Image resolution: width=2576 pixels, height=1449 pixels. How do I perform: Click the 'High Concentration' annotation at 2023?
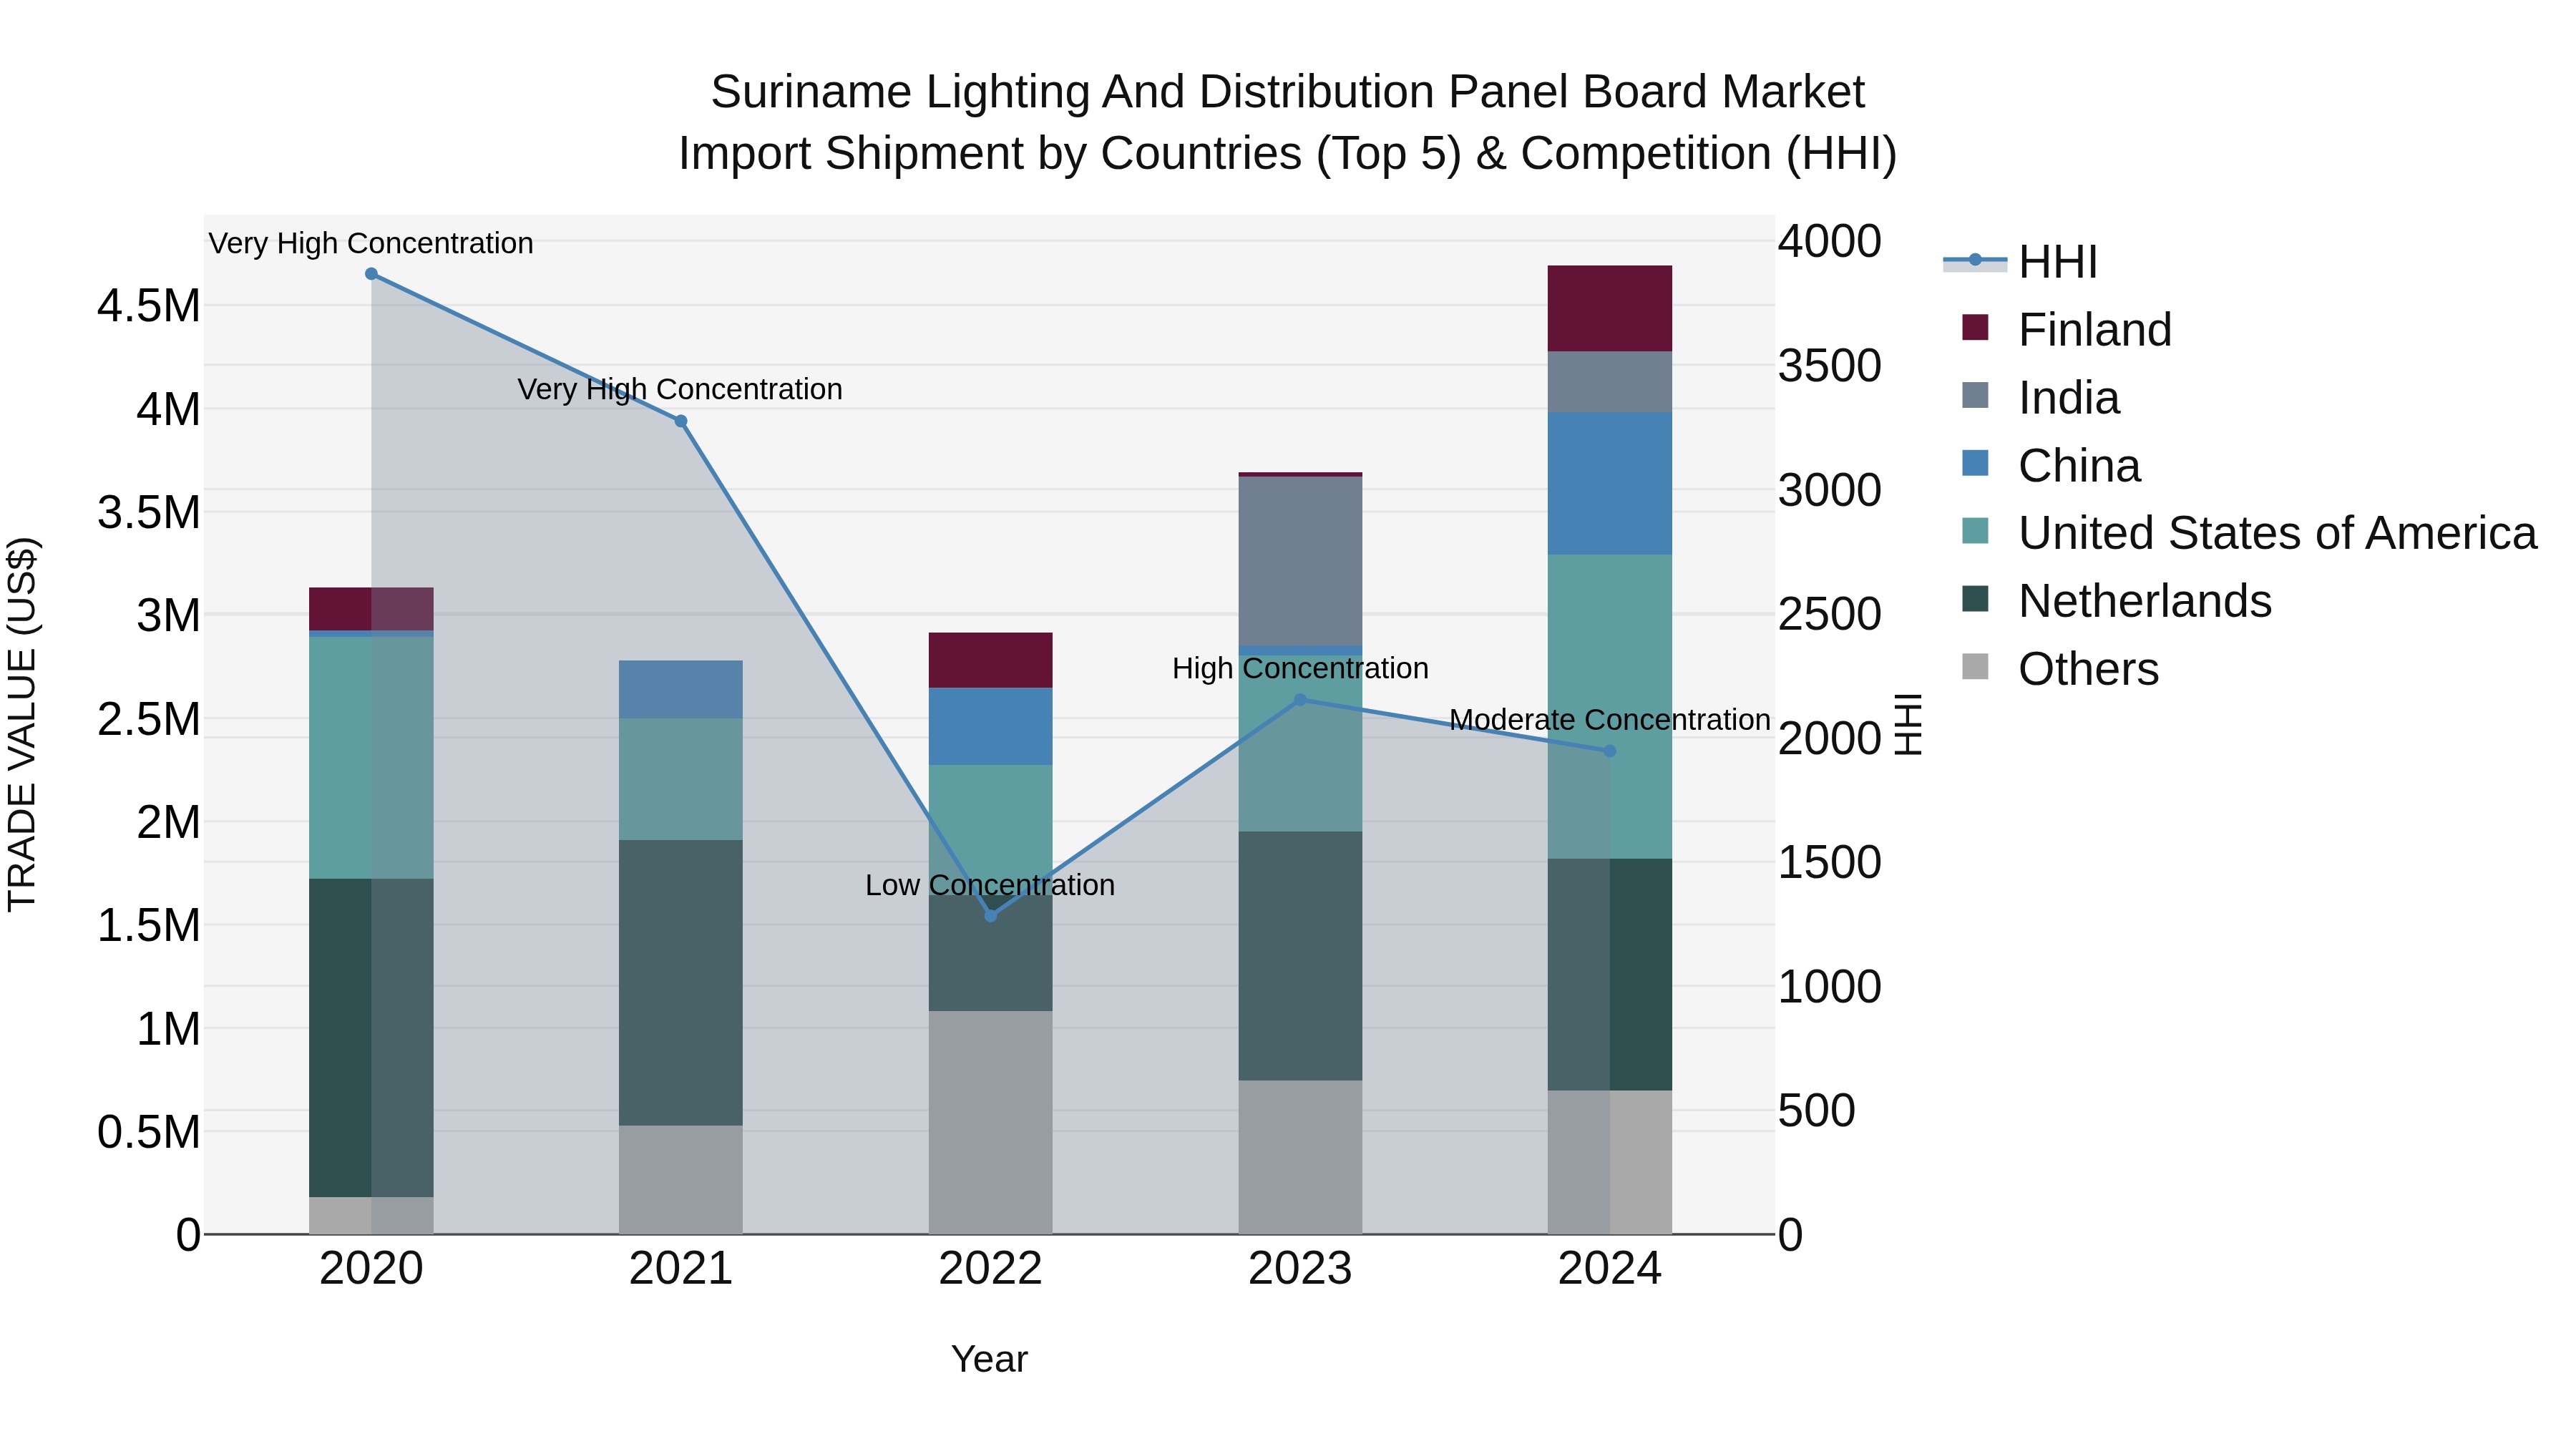[1300, 668]
